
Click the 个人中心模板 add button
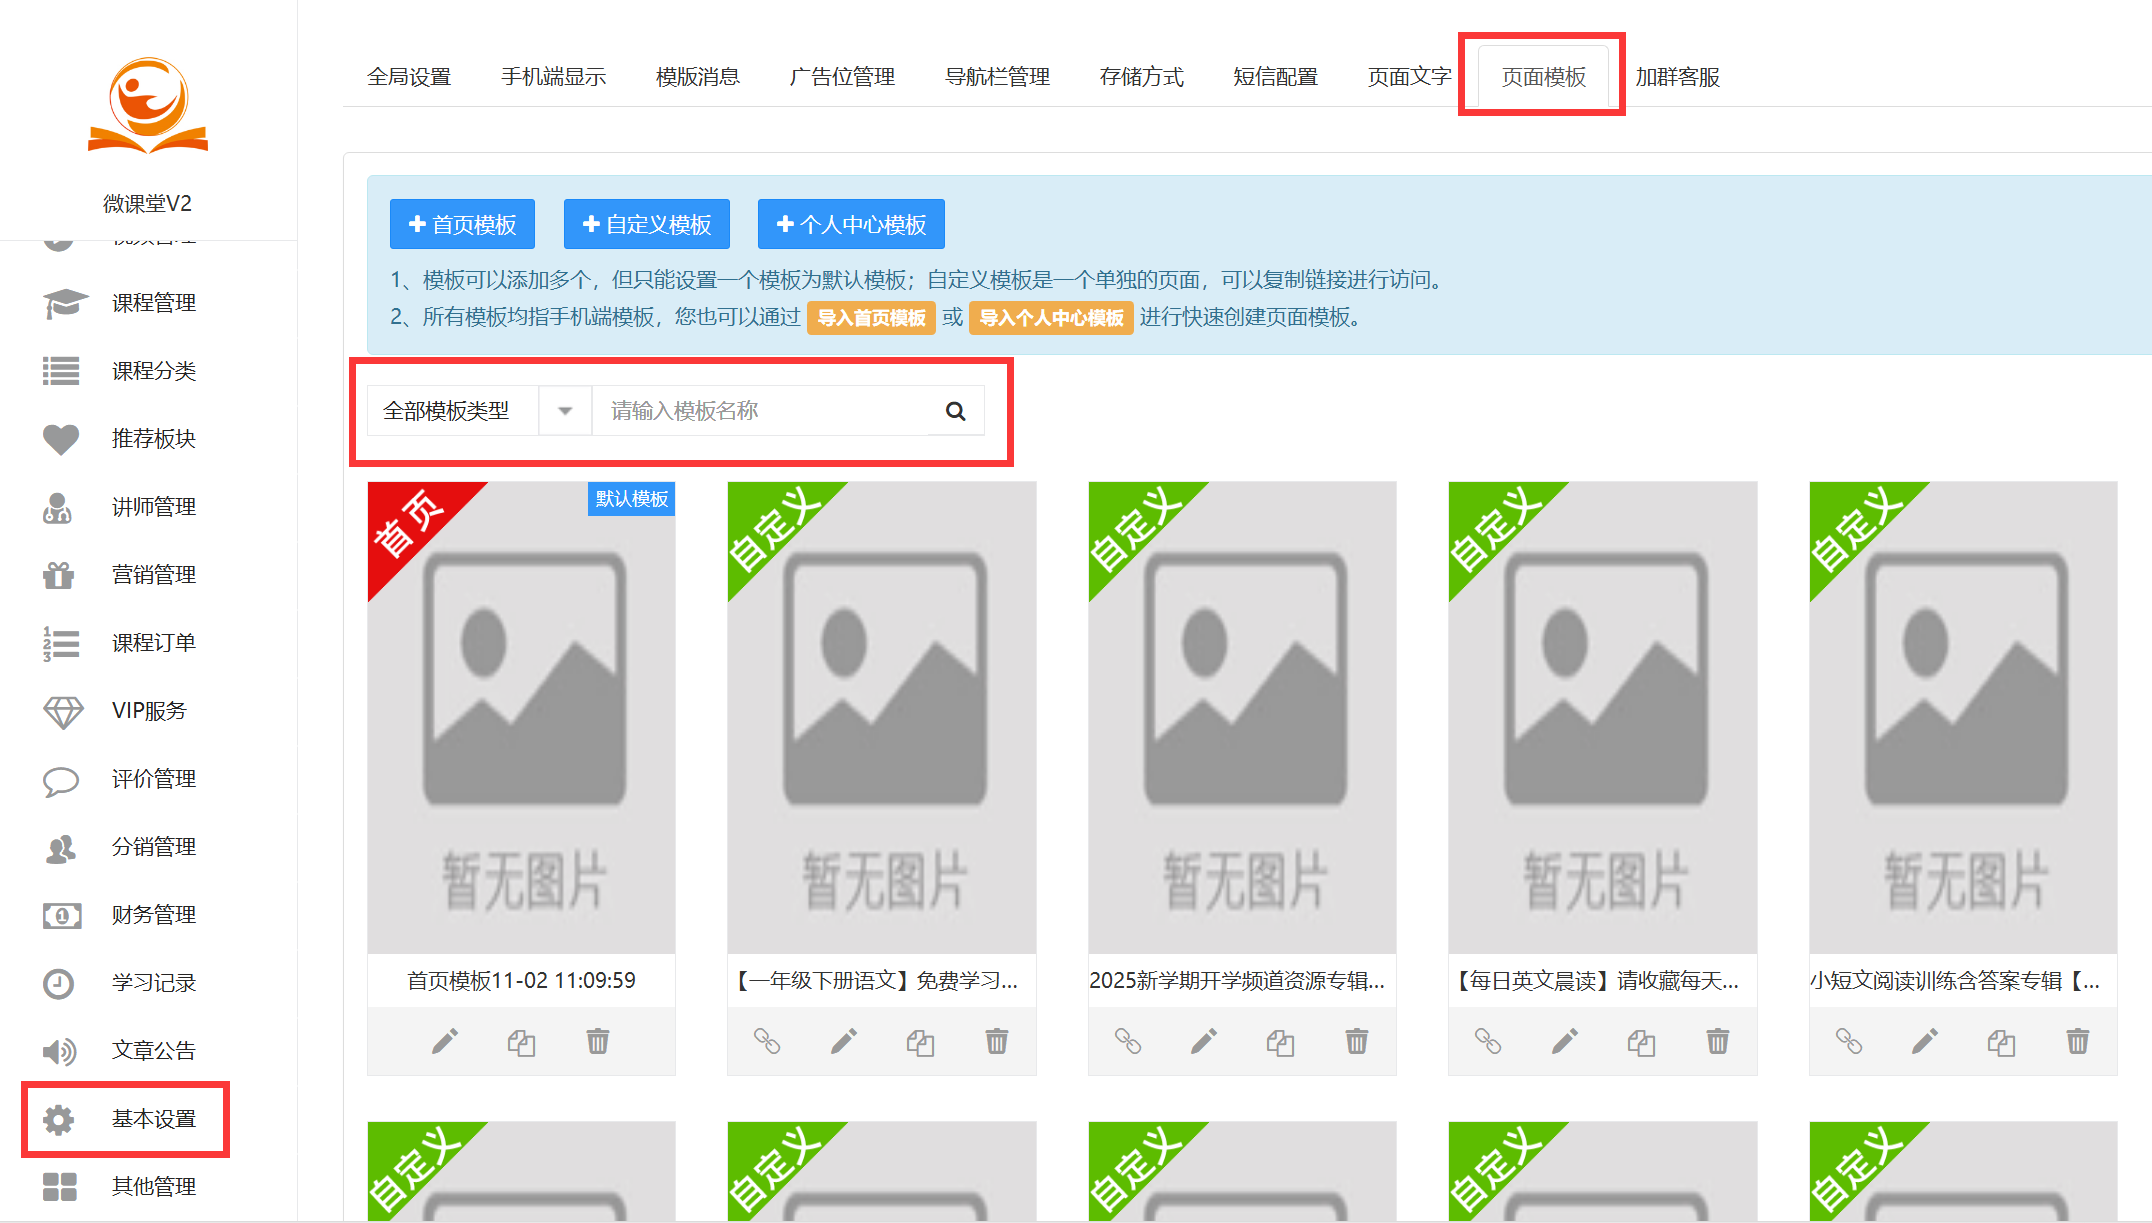[851, 224]
